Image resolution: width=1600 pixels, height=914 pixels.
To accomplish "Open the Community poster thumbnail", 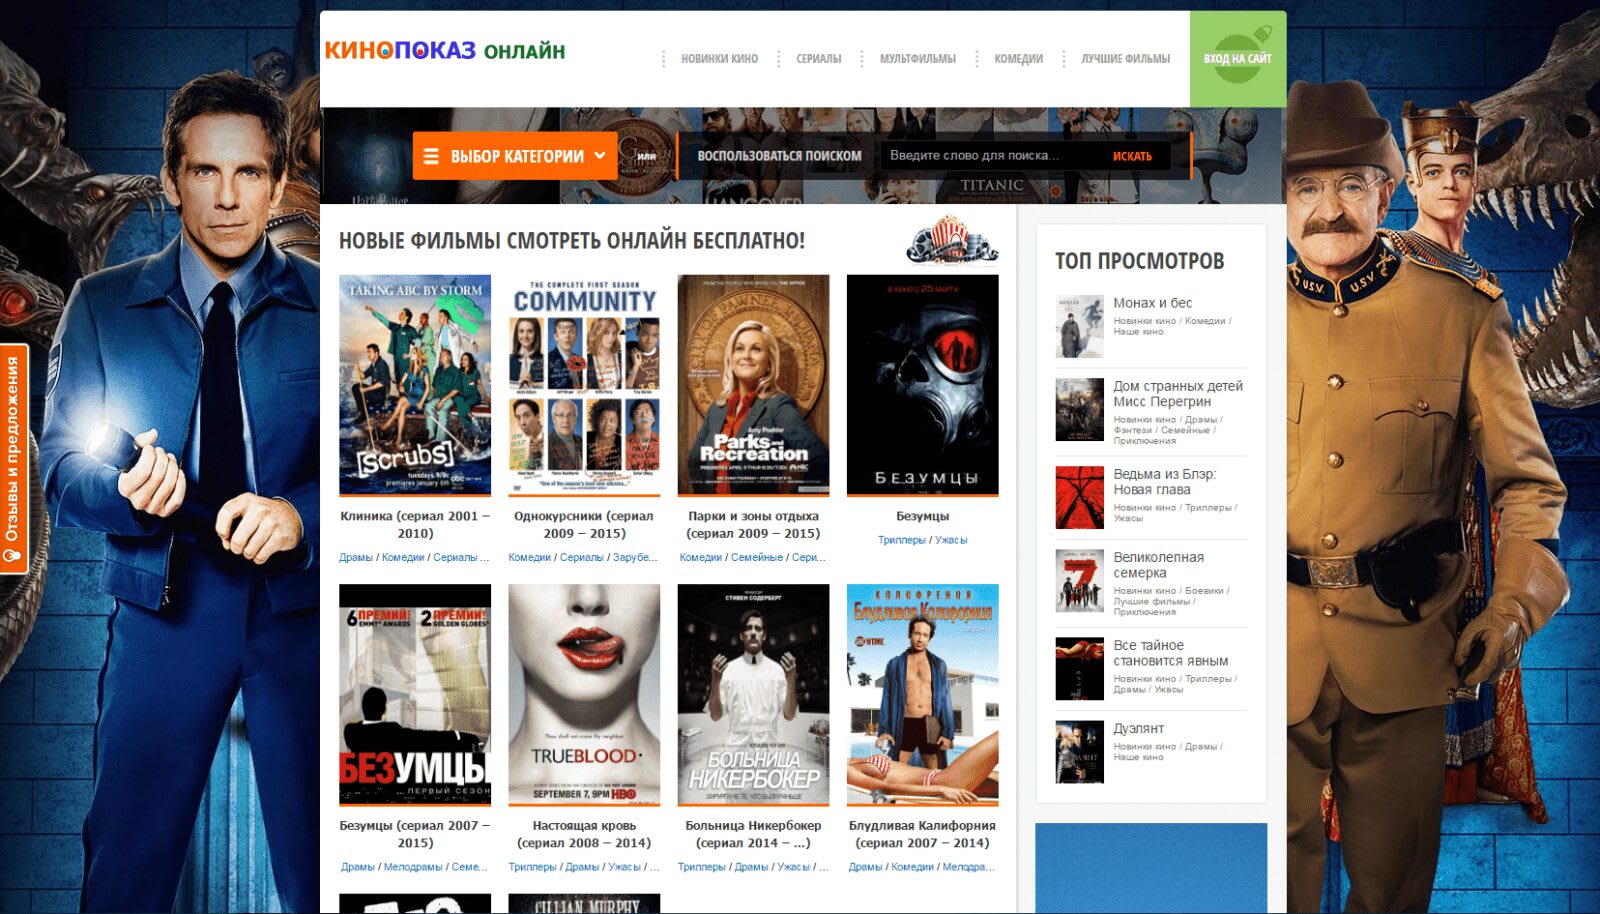I will point(584,385).
